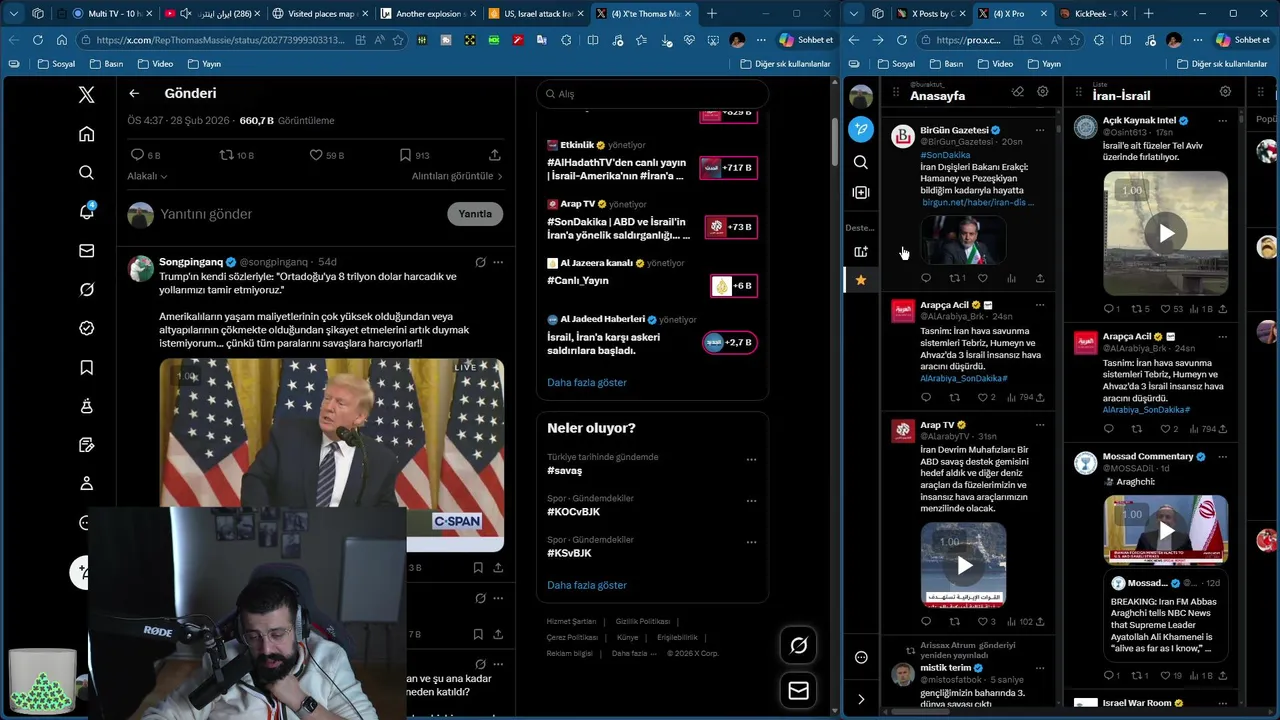Open more menu for #KOCvBJK trend
1280x720 pixels.
tap(751, 501)
